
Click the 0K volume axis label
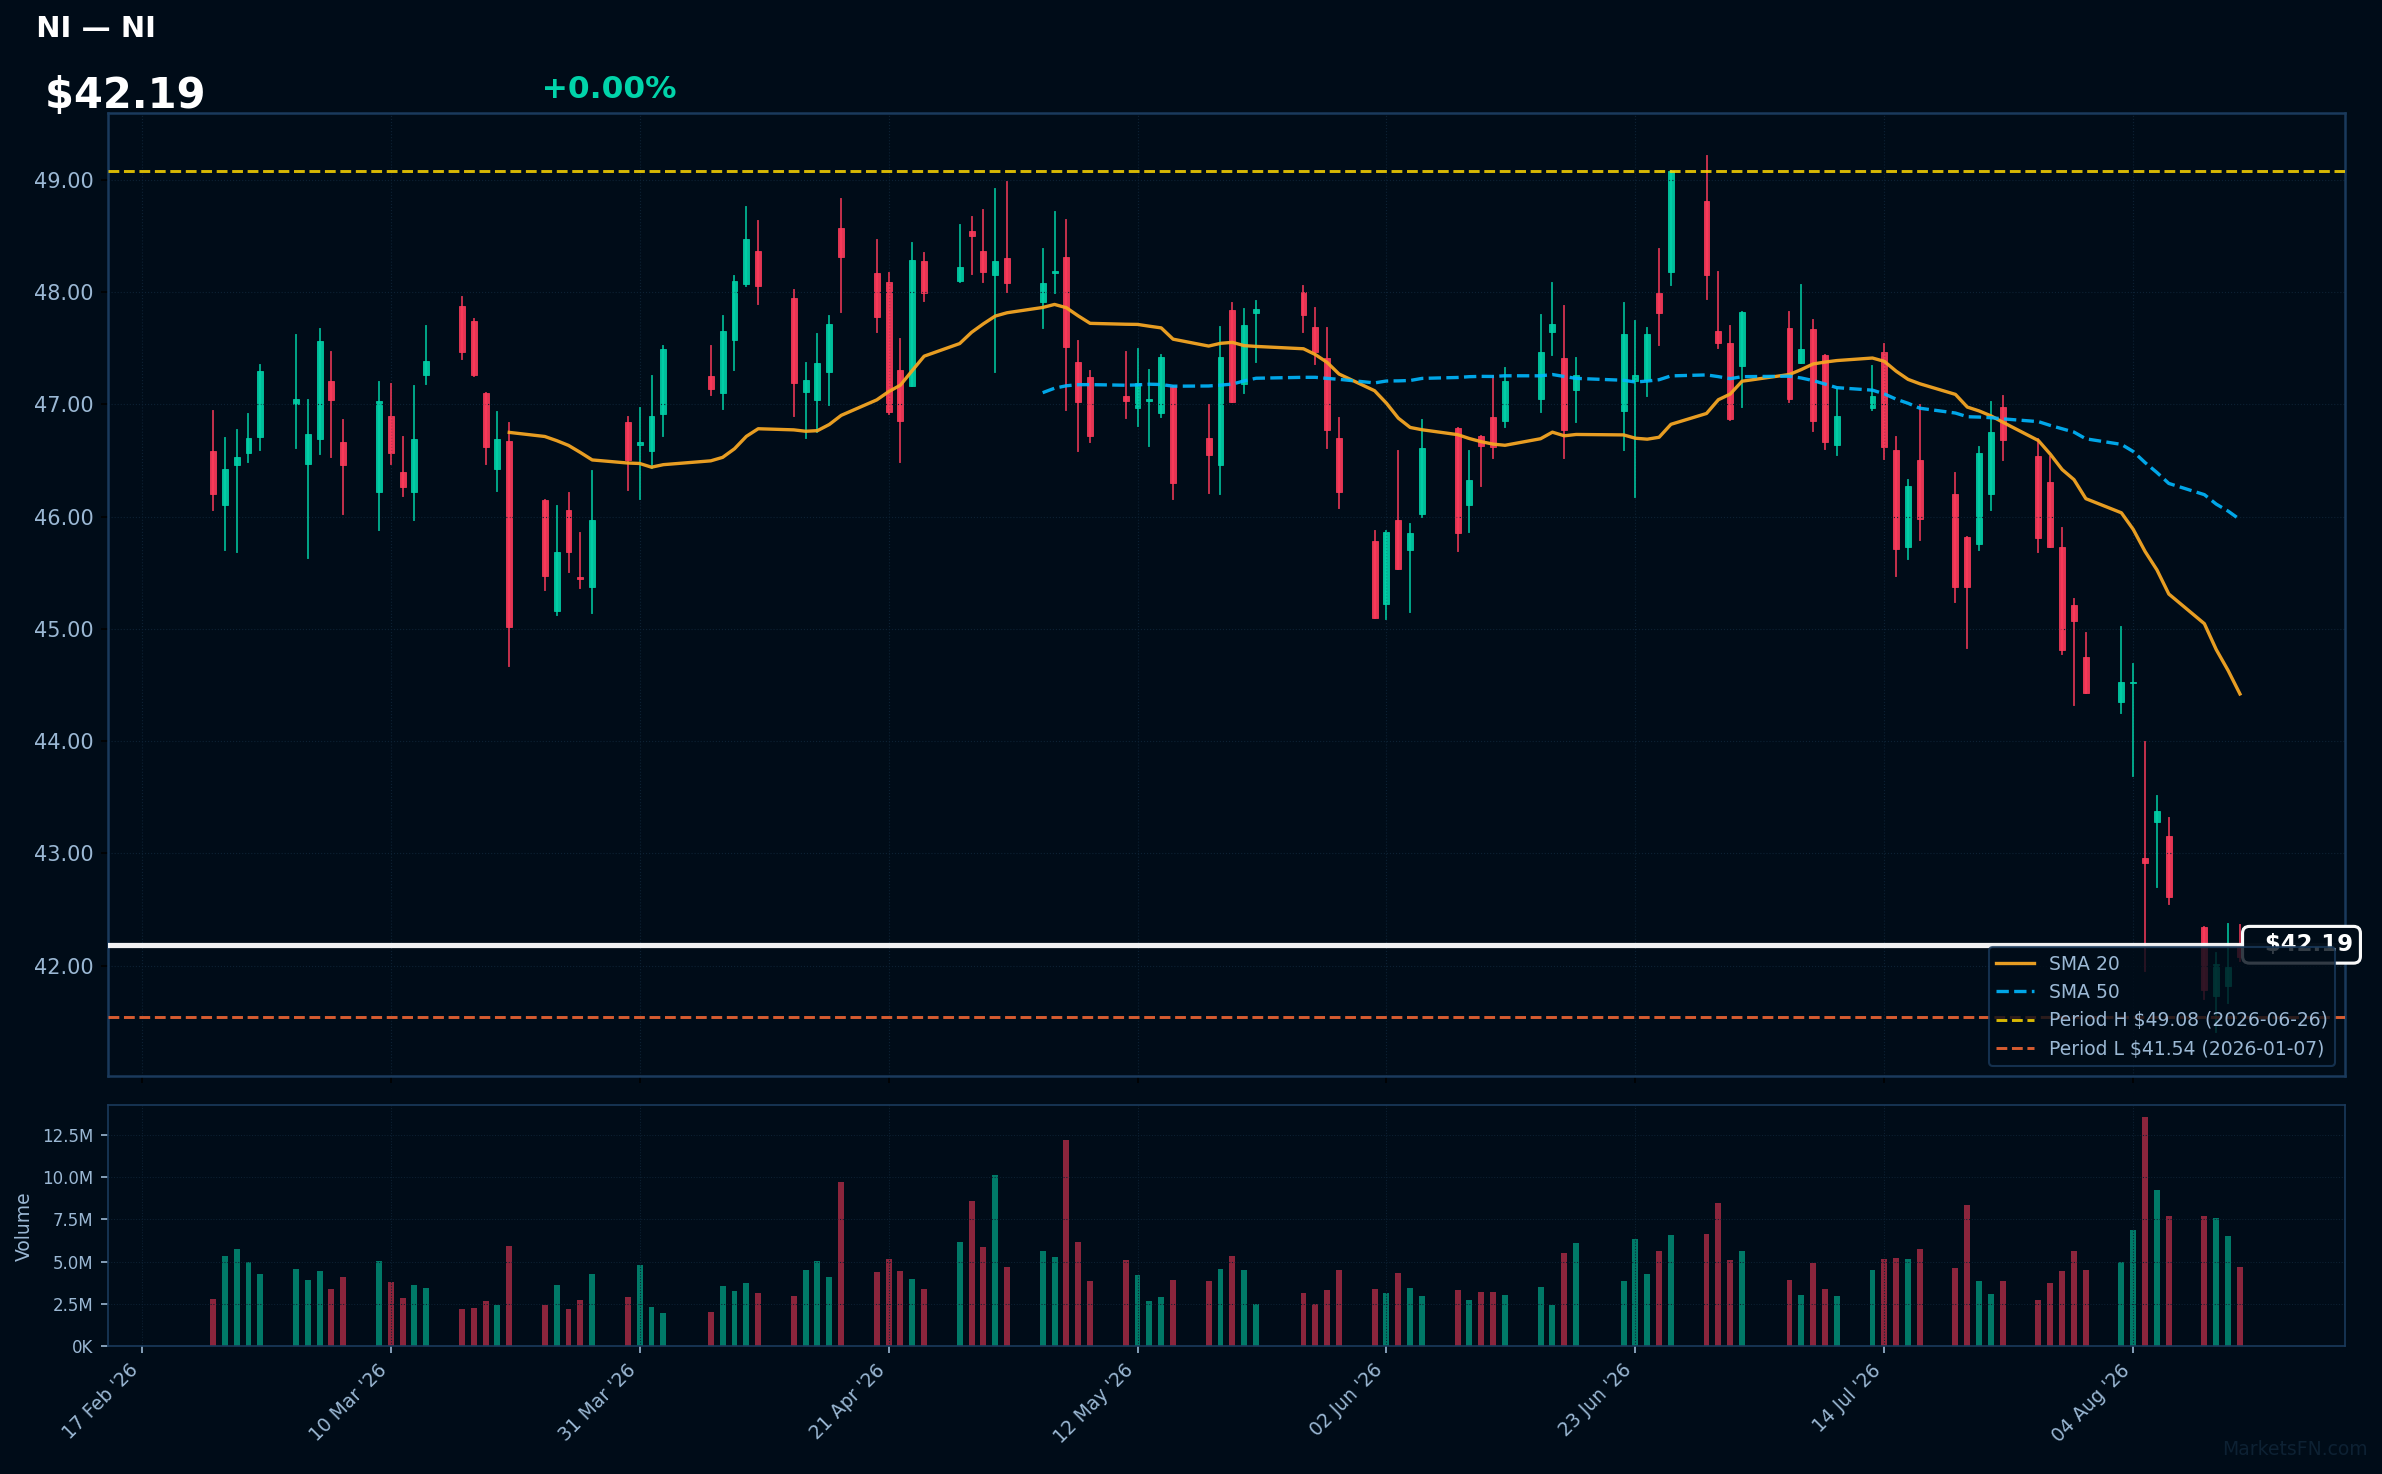pos(82,1347)
